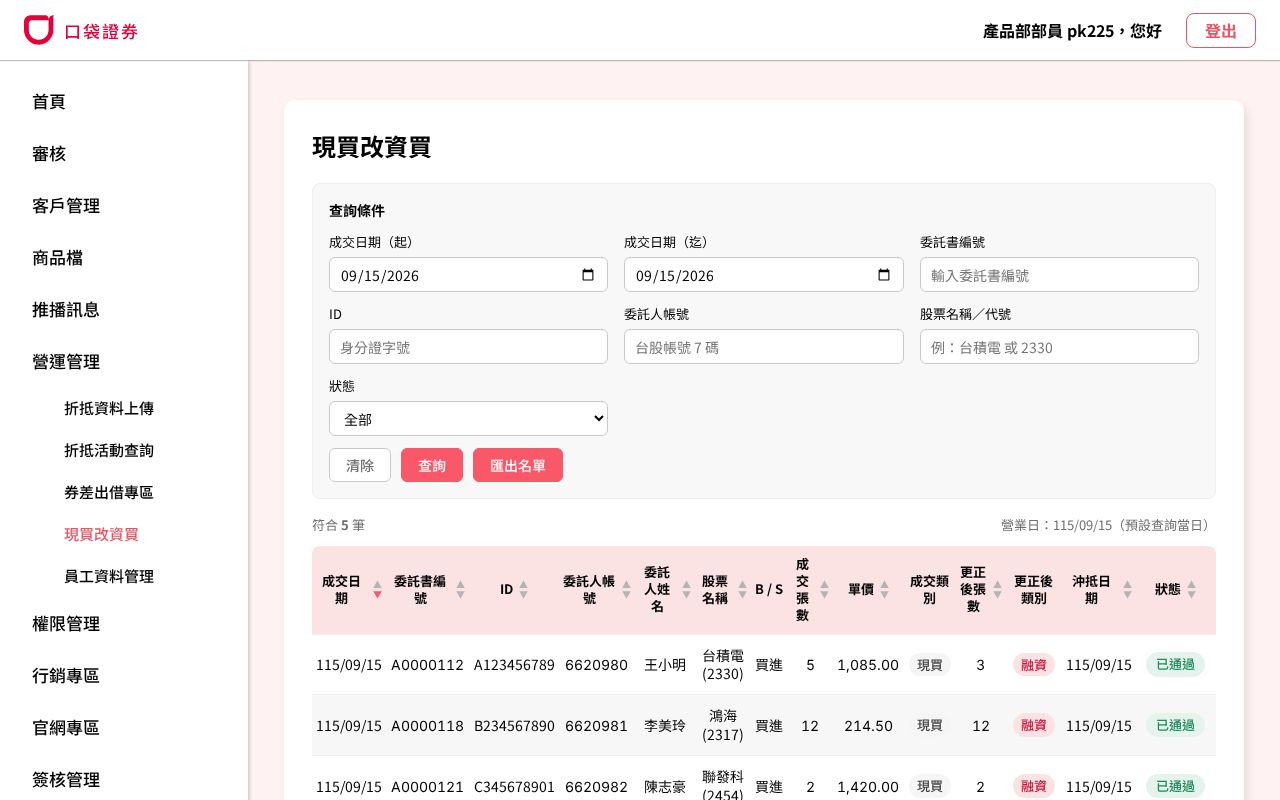The height and width of the screenshot is (800, 1280).
Task: Click unit price 214.50
Action: coord(868,725)
